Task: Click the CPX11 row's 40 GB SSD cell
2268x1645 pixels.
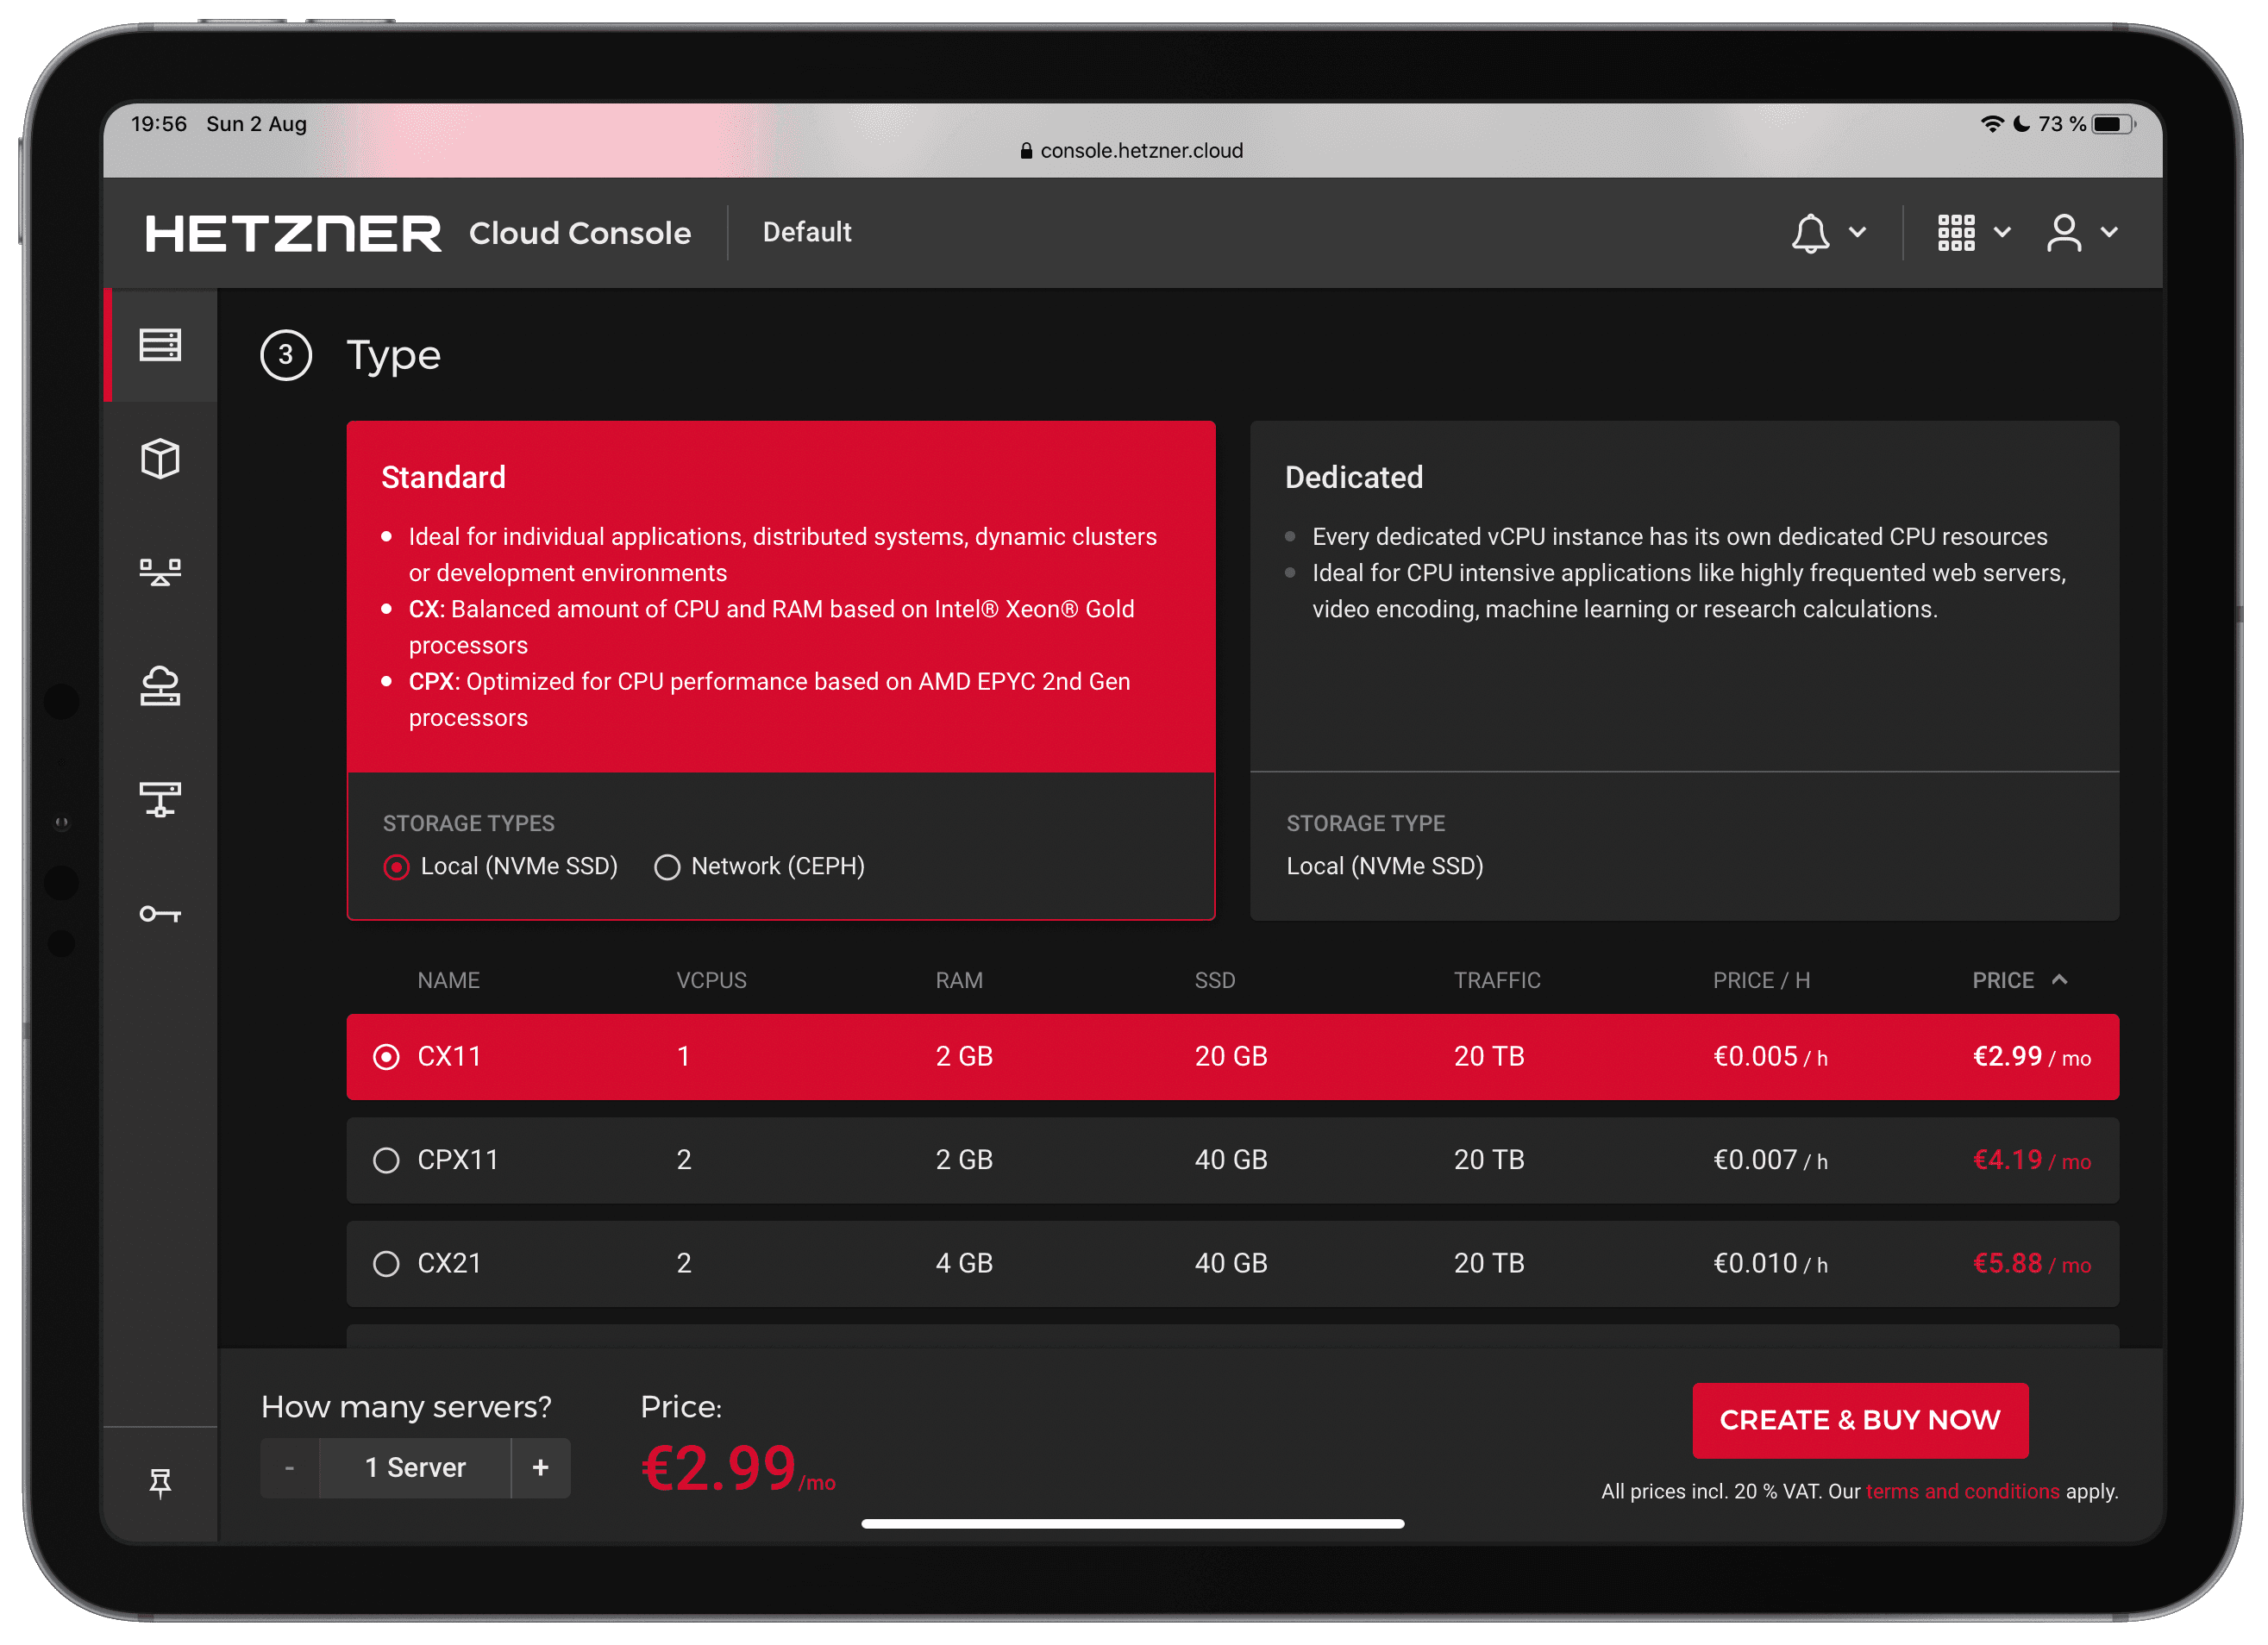Action: (x=1232, y=1161)
